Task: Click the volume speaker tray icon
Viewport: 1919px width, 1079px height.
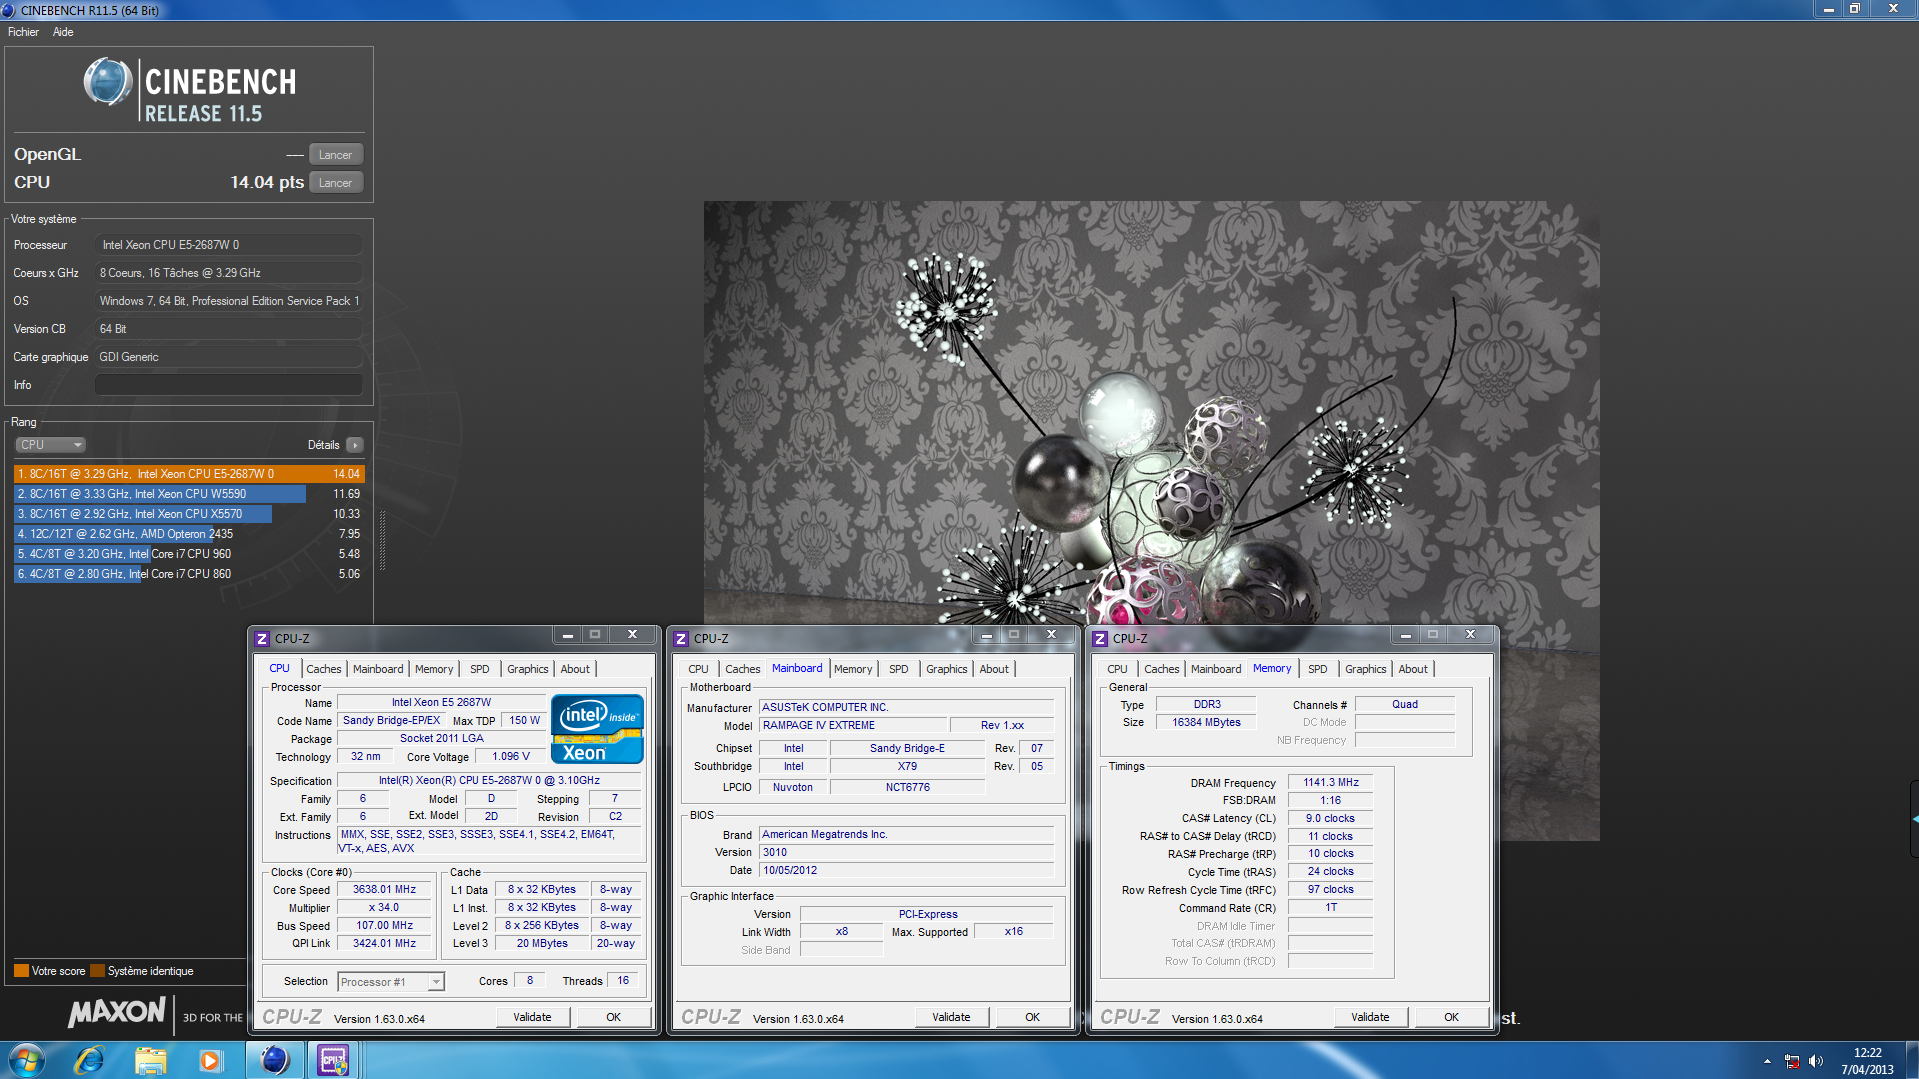Action: point(1816,1061)
